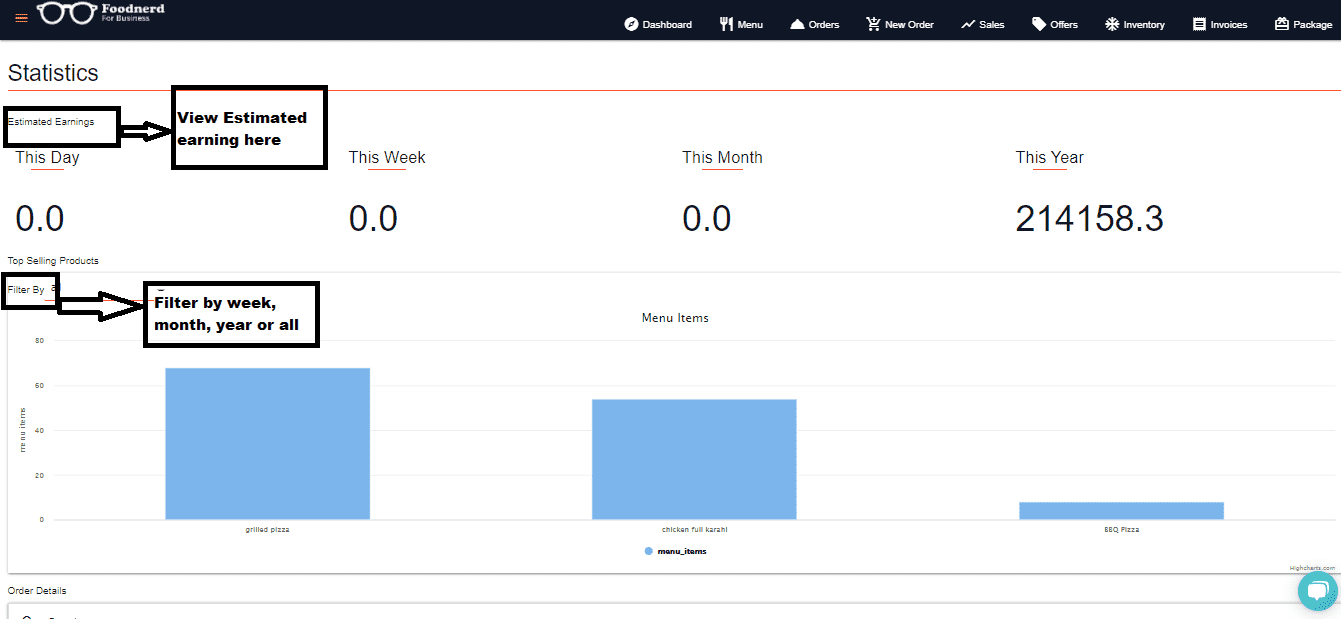Open the hamburger menu icon
This screenshot has height=619, width=1341.
tap(21, 19)
